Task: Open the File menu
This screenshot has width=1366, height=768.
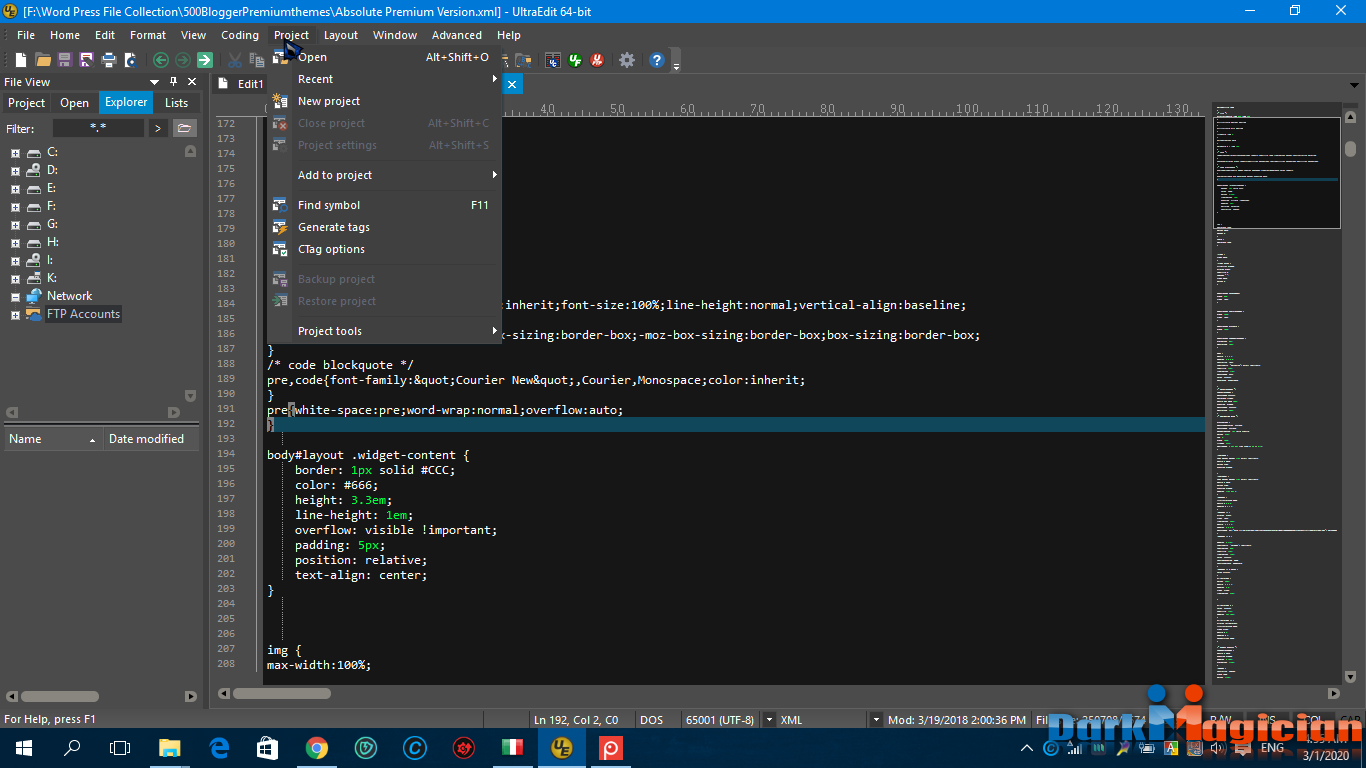Action: tap(26, 35)
